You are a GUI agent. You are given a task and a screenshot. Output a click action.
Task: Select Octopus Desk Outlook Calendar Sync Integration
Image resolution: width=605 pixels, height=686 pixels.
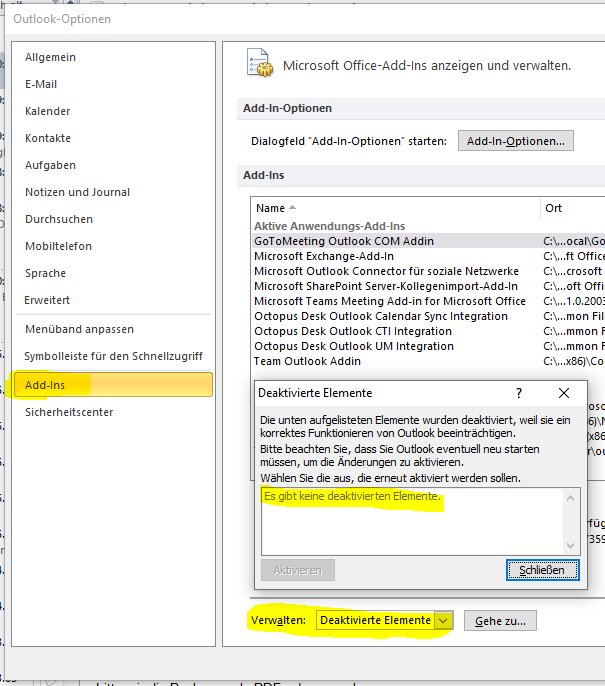[x=429, y=316]
